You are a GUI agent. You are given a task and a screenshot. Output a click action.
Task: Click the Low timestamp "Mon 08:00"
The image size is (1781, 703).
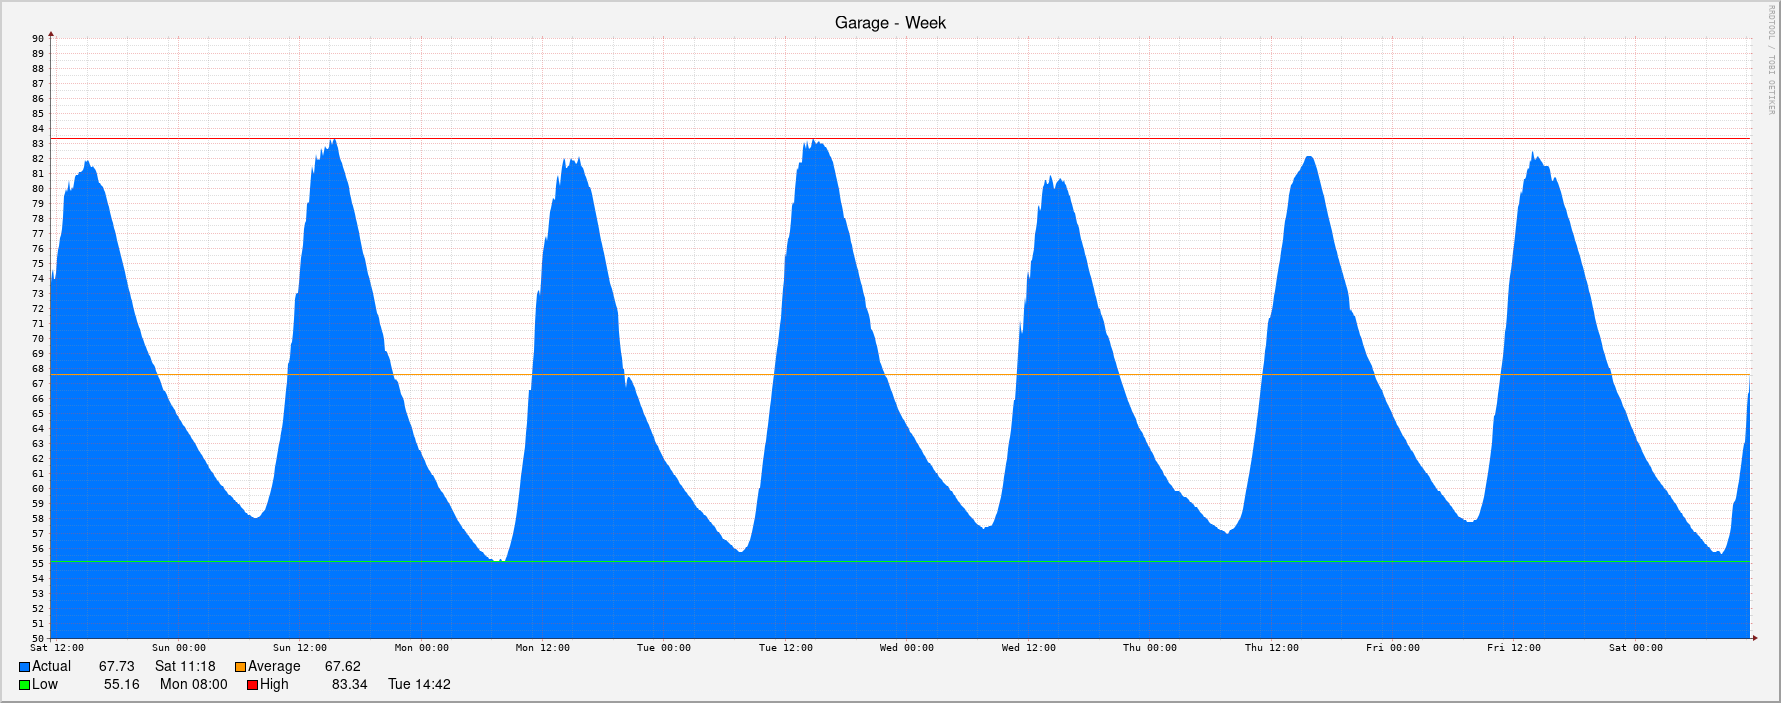pos(193,684)
